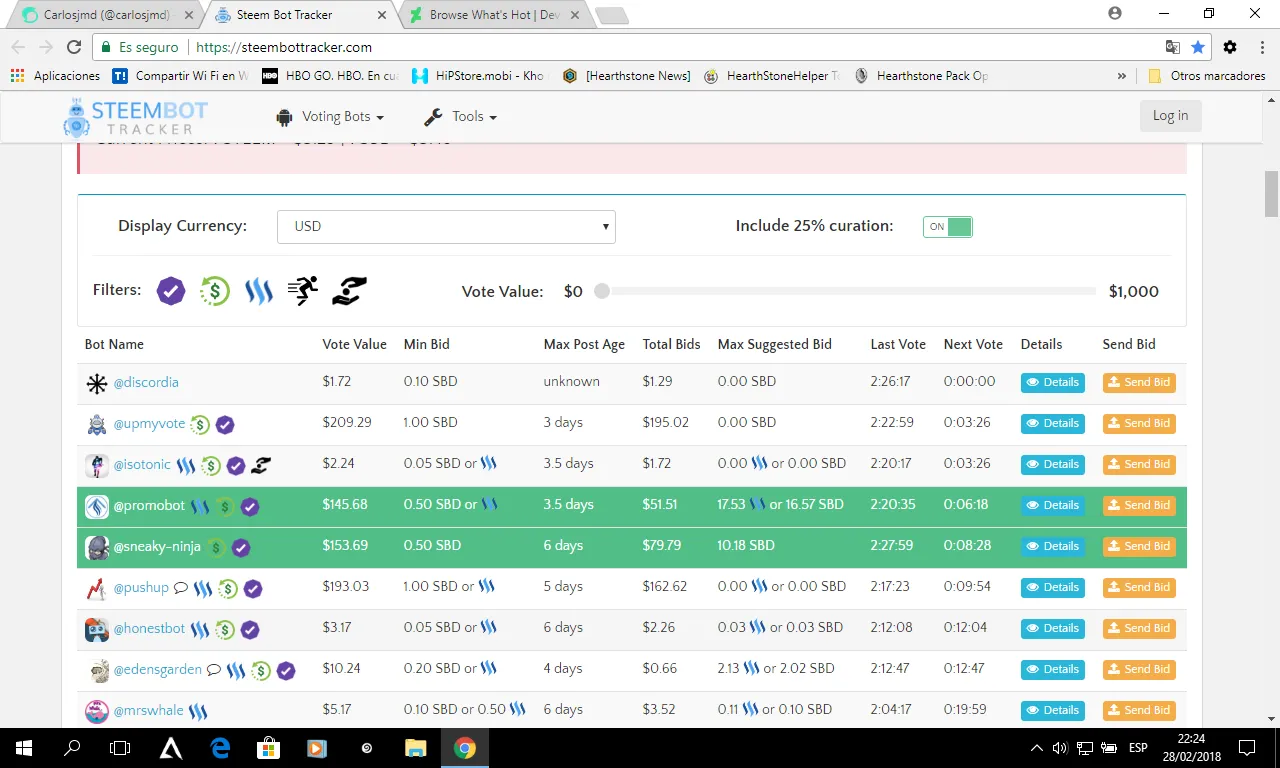Toggle the refund filter dollar icon
The height and width of the screenshot is (768, 1280).
[215, 291]
